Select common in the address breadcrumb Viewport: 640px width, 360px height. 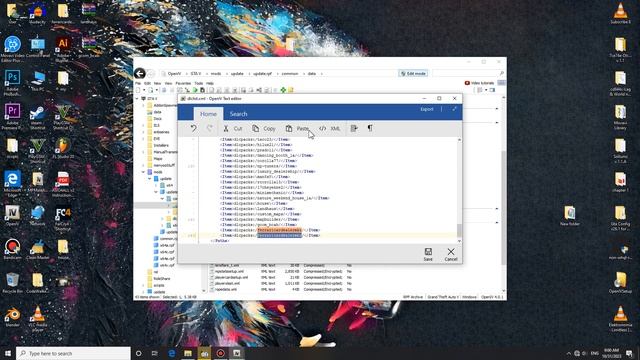(x=290, y=74)
